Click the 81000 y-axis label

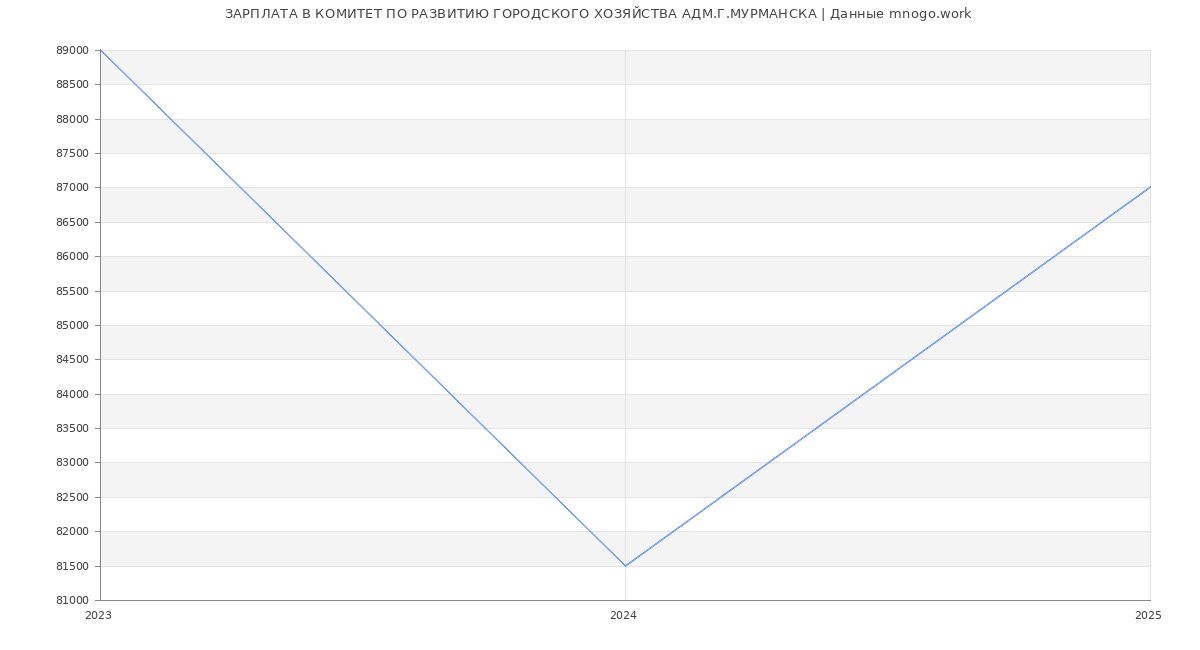pos(72,600)
